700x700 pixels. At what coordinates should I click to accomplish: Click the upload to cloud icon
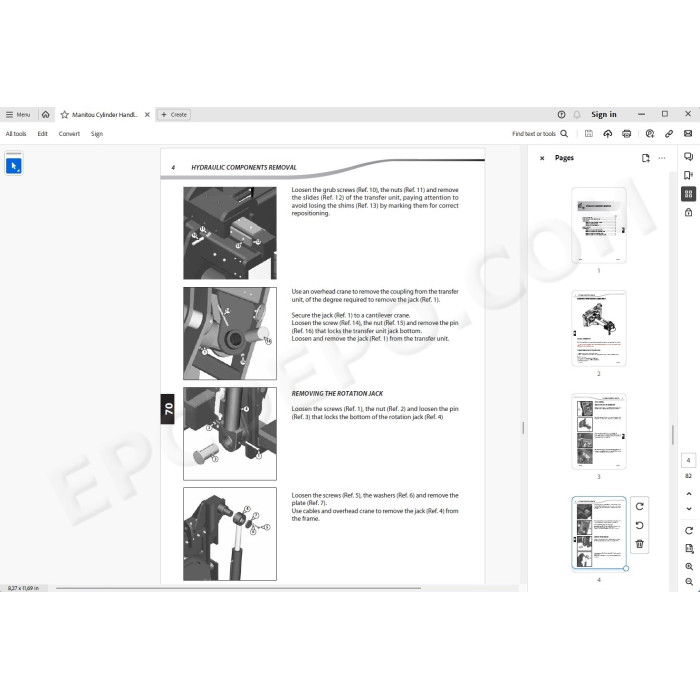coord(608,133)
